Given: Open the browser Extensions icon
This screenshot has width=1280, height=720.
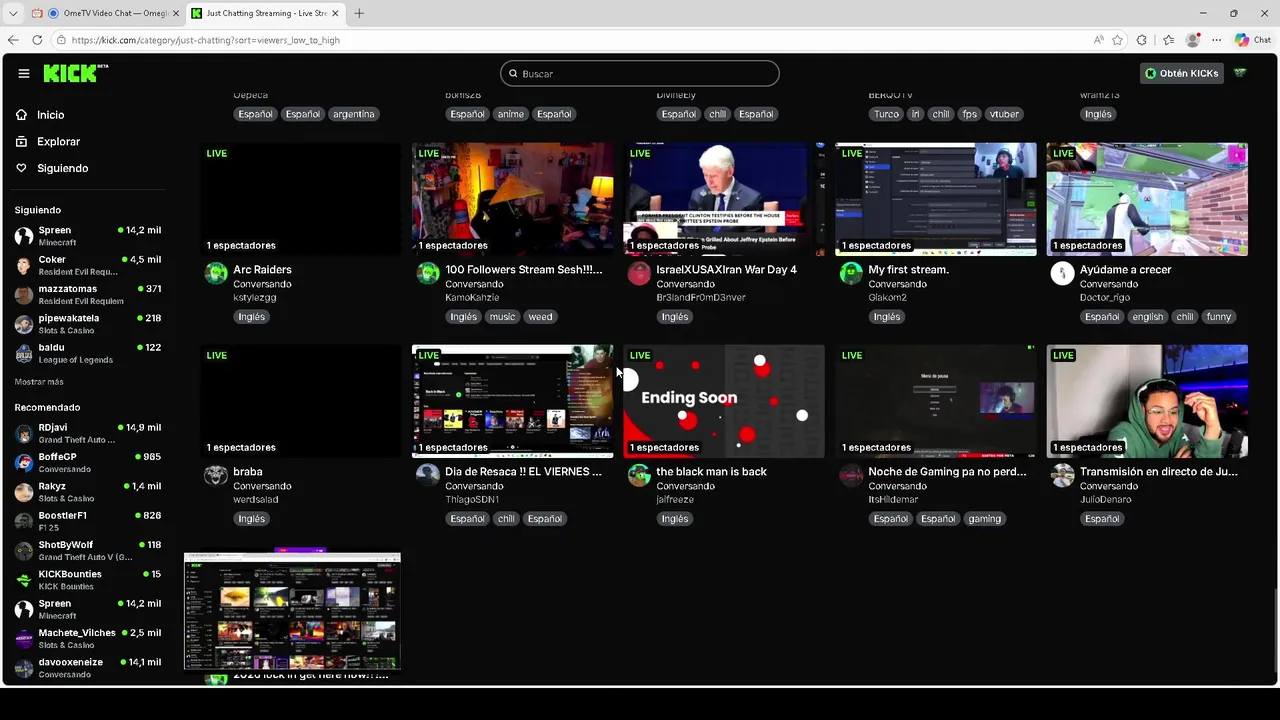Looking at the screenshot, I should click(1142, 40).
